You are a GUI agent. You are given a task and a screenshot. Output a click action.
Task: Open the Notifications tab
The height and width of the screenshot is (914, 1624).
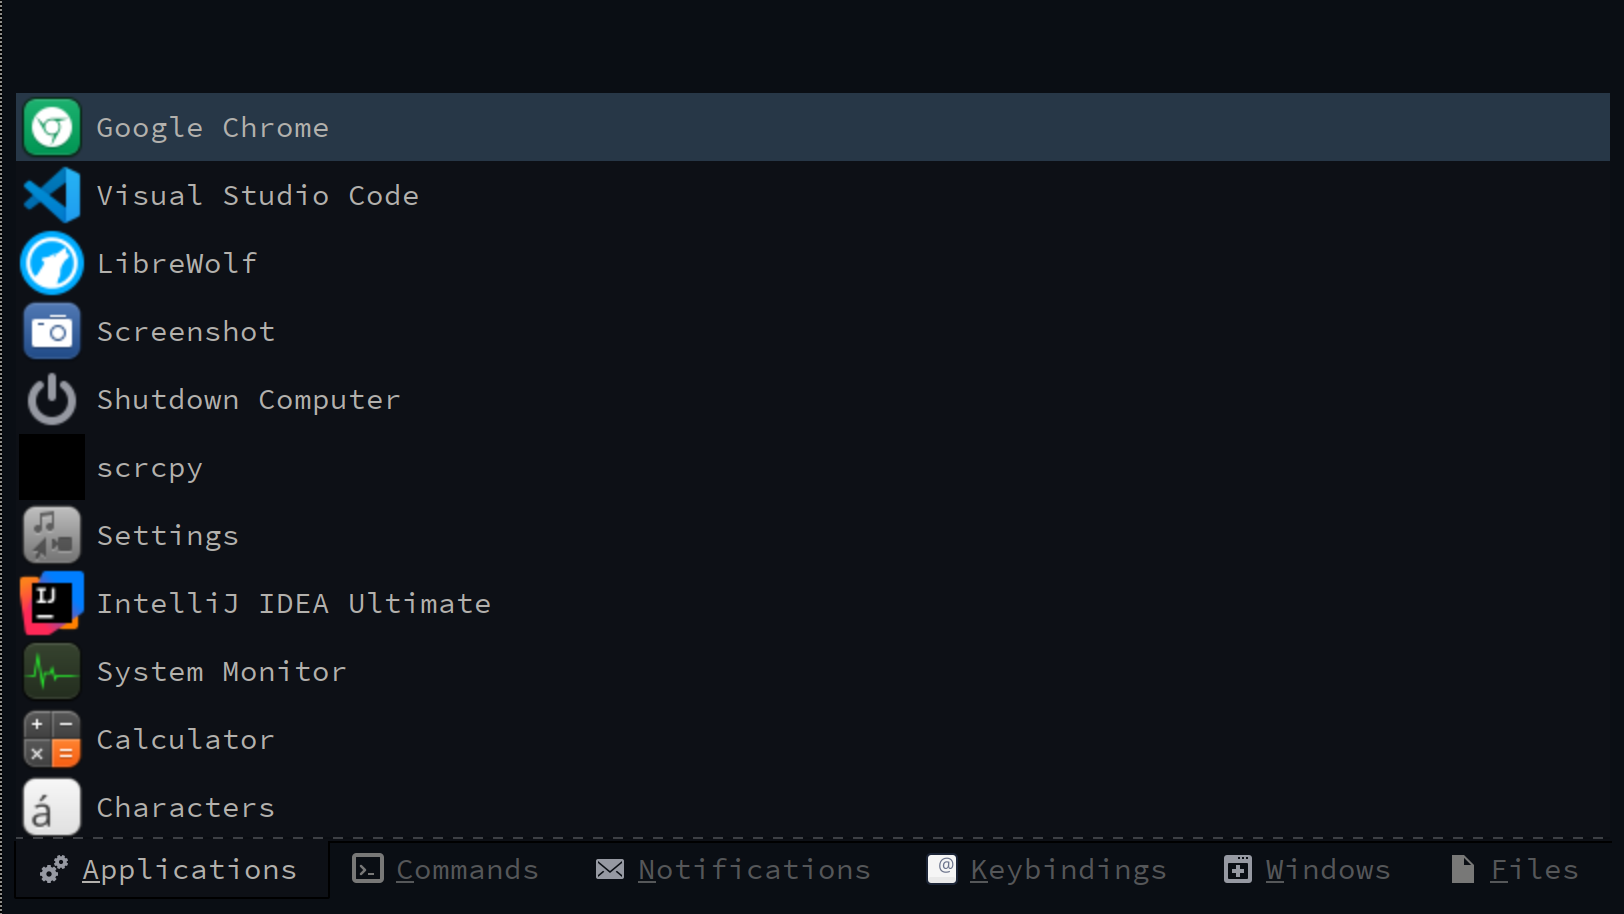point(733,870)
